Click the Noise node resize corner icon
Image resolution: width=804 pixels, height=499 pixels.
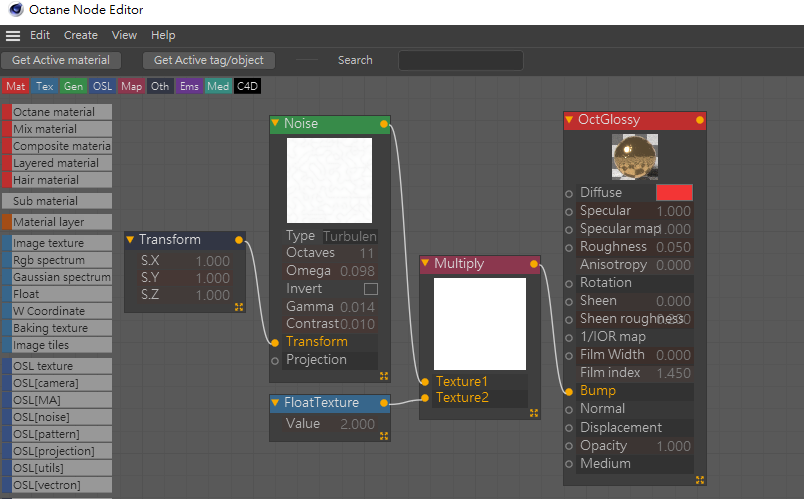[384, 376]
